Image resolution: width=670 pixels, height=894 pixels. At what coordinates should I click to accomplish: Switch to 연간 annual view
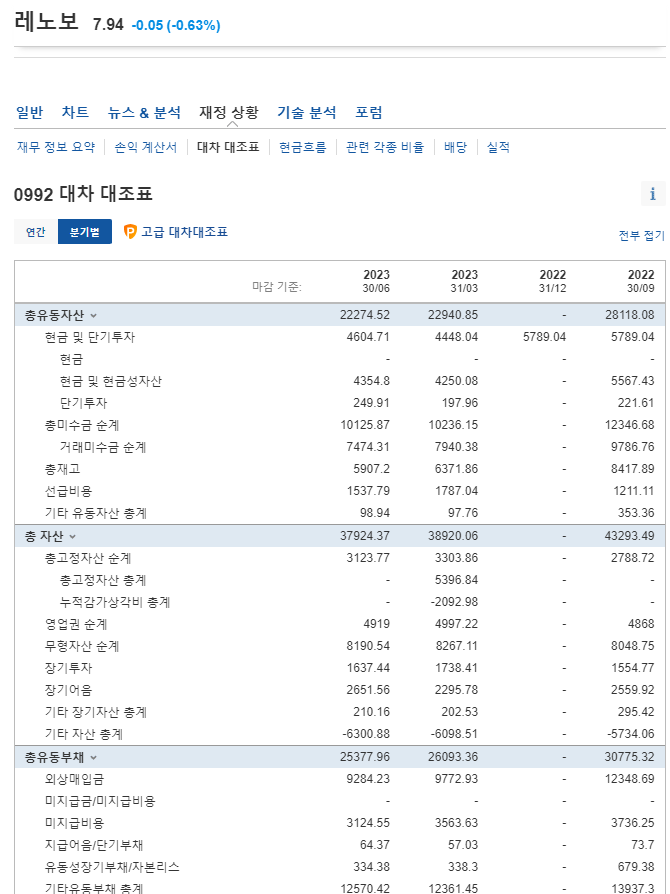36,232
